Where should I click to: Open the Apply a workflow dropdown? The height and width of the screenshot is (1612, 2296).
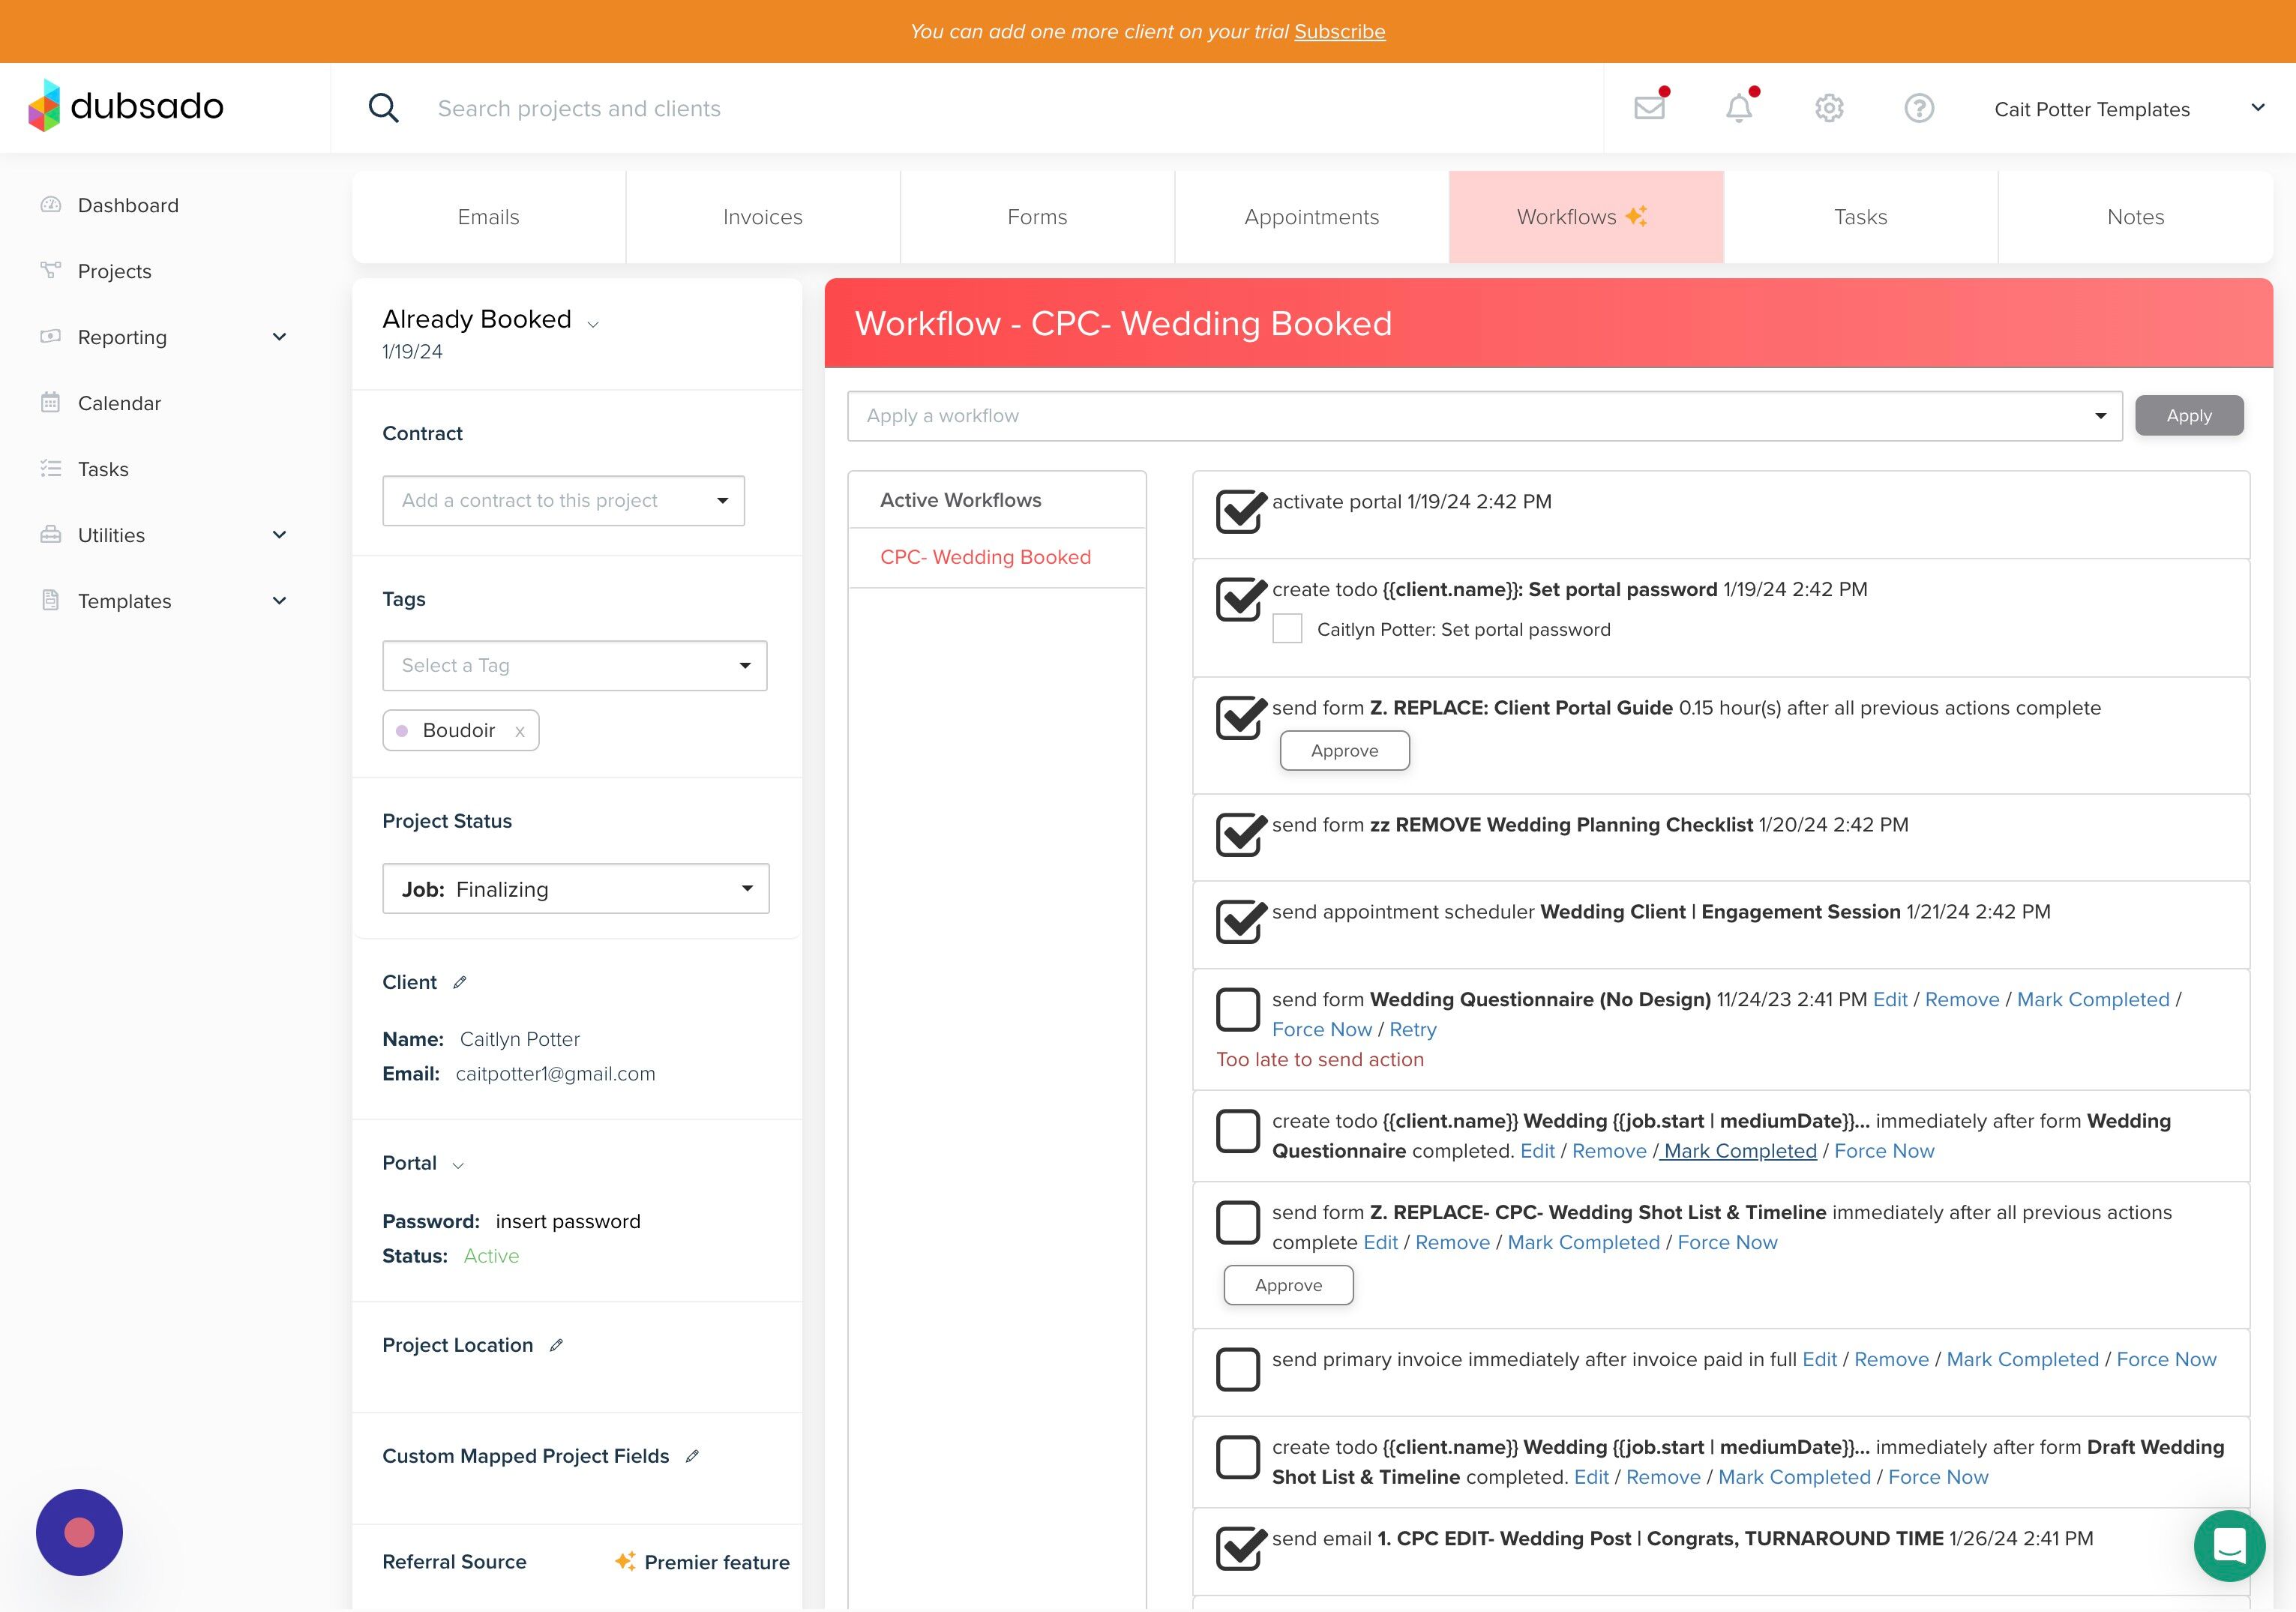pos(1484,416)
